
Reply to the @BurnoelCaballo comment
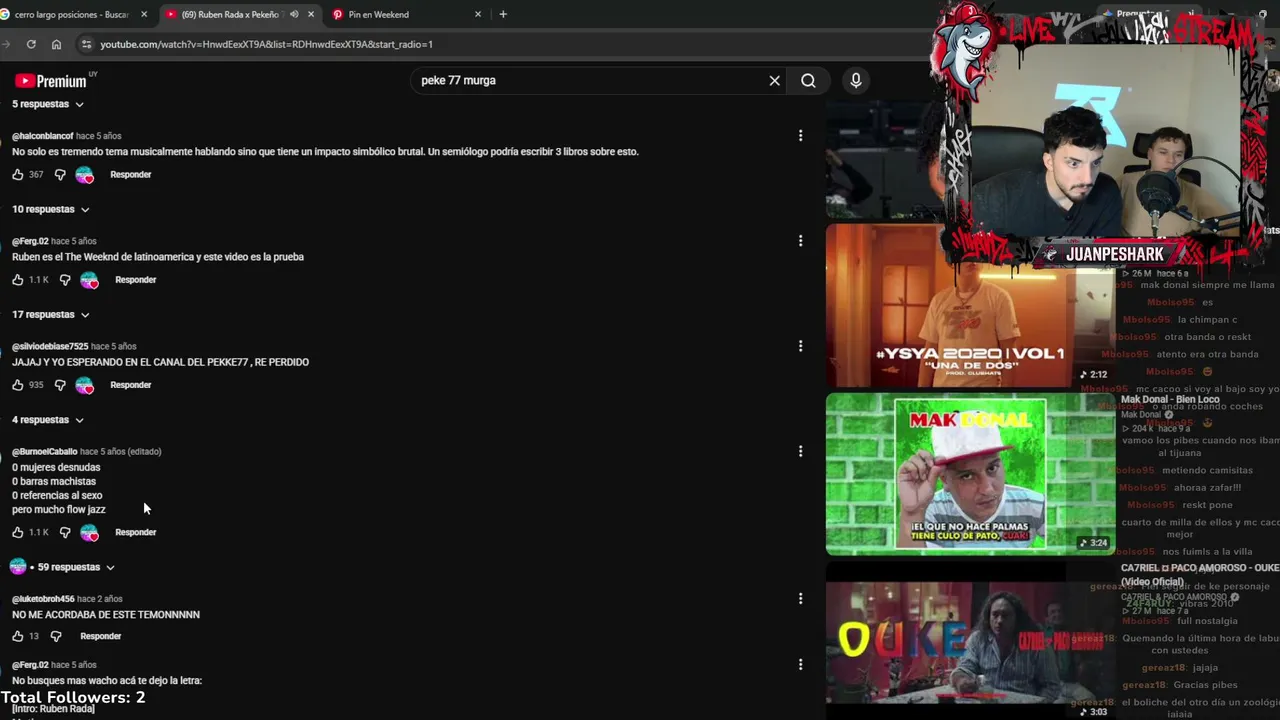(x=136, y=533)
